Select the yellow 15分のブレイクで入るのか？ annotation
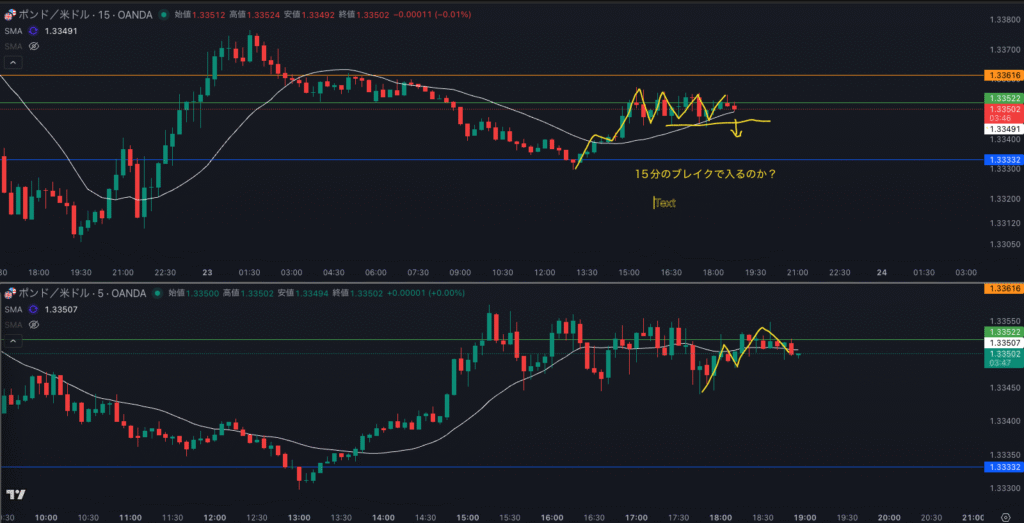1024x523 pixels. (x=705, y=174)
